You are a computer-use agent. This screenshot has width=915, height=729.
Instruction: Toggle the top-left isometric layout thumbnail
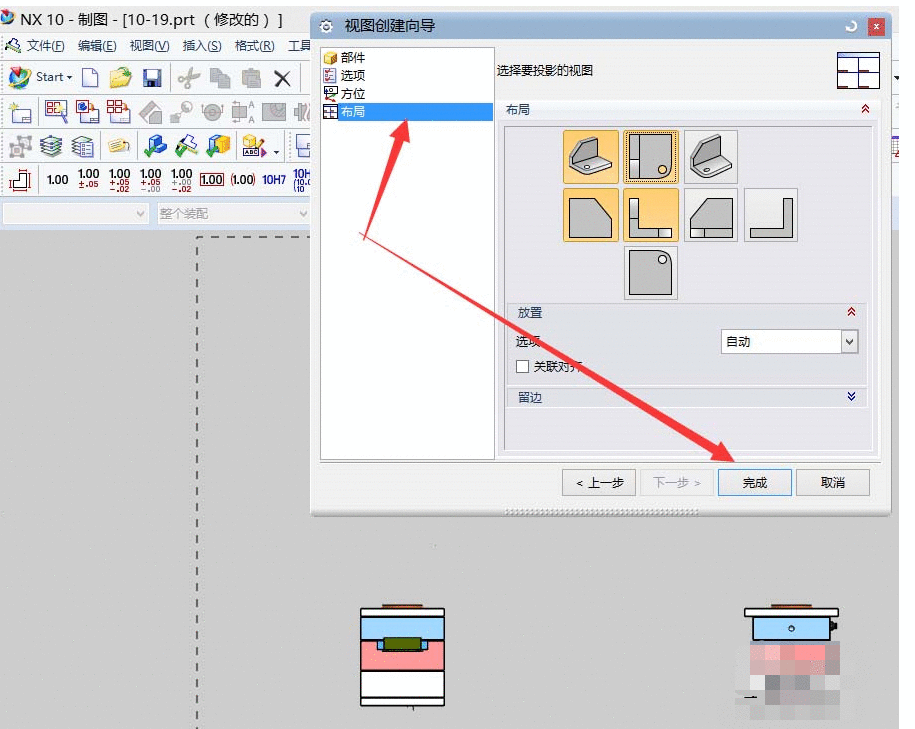pyautogui.click(x=589, y=156)
